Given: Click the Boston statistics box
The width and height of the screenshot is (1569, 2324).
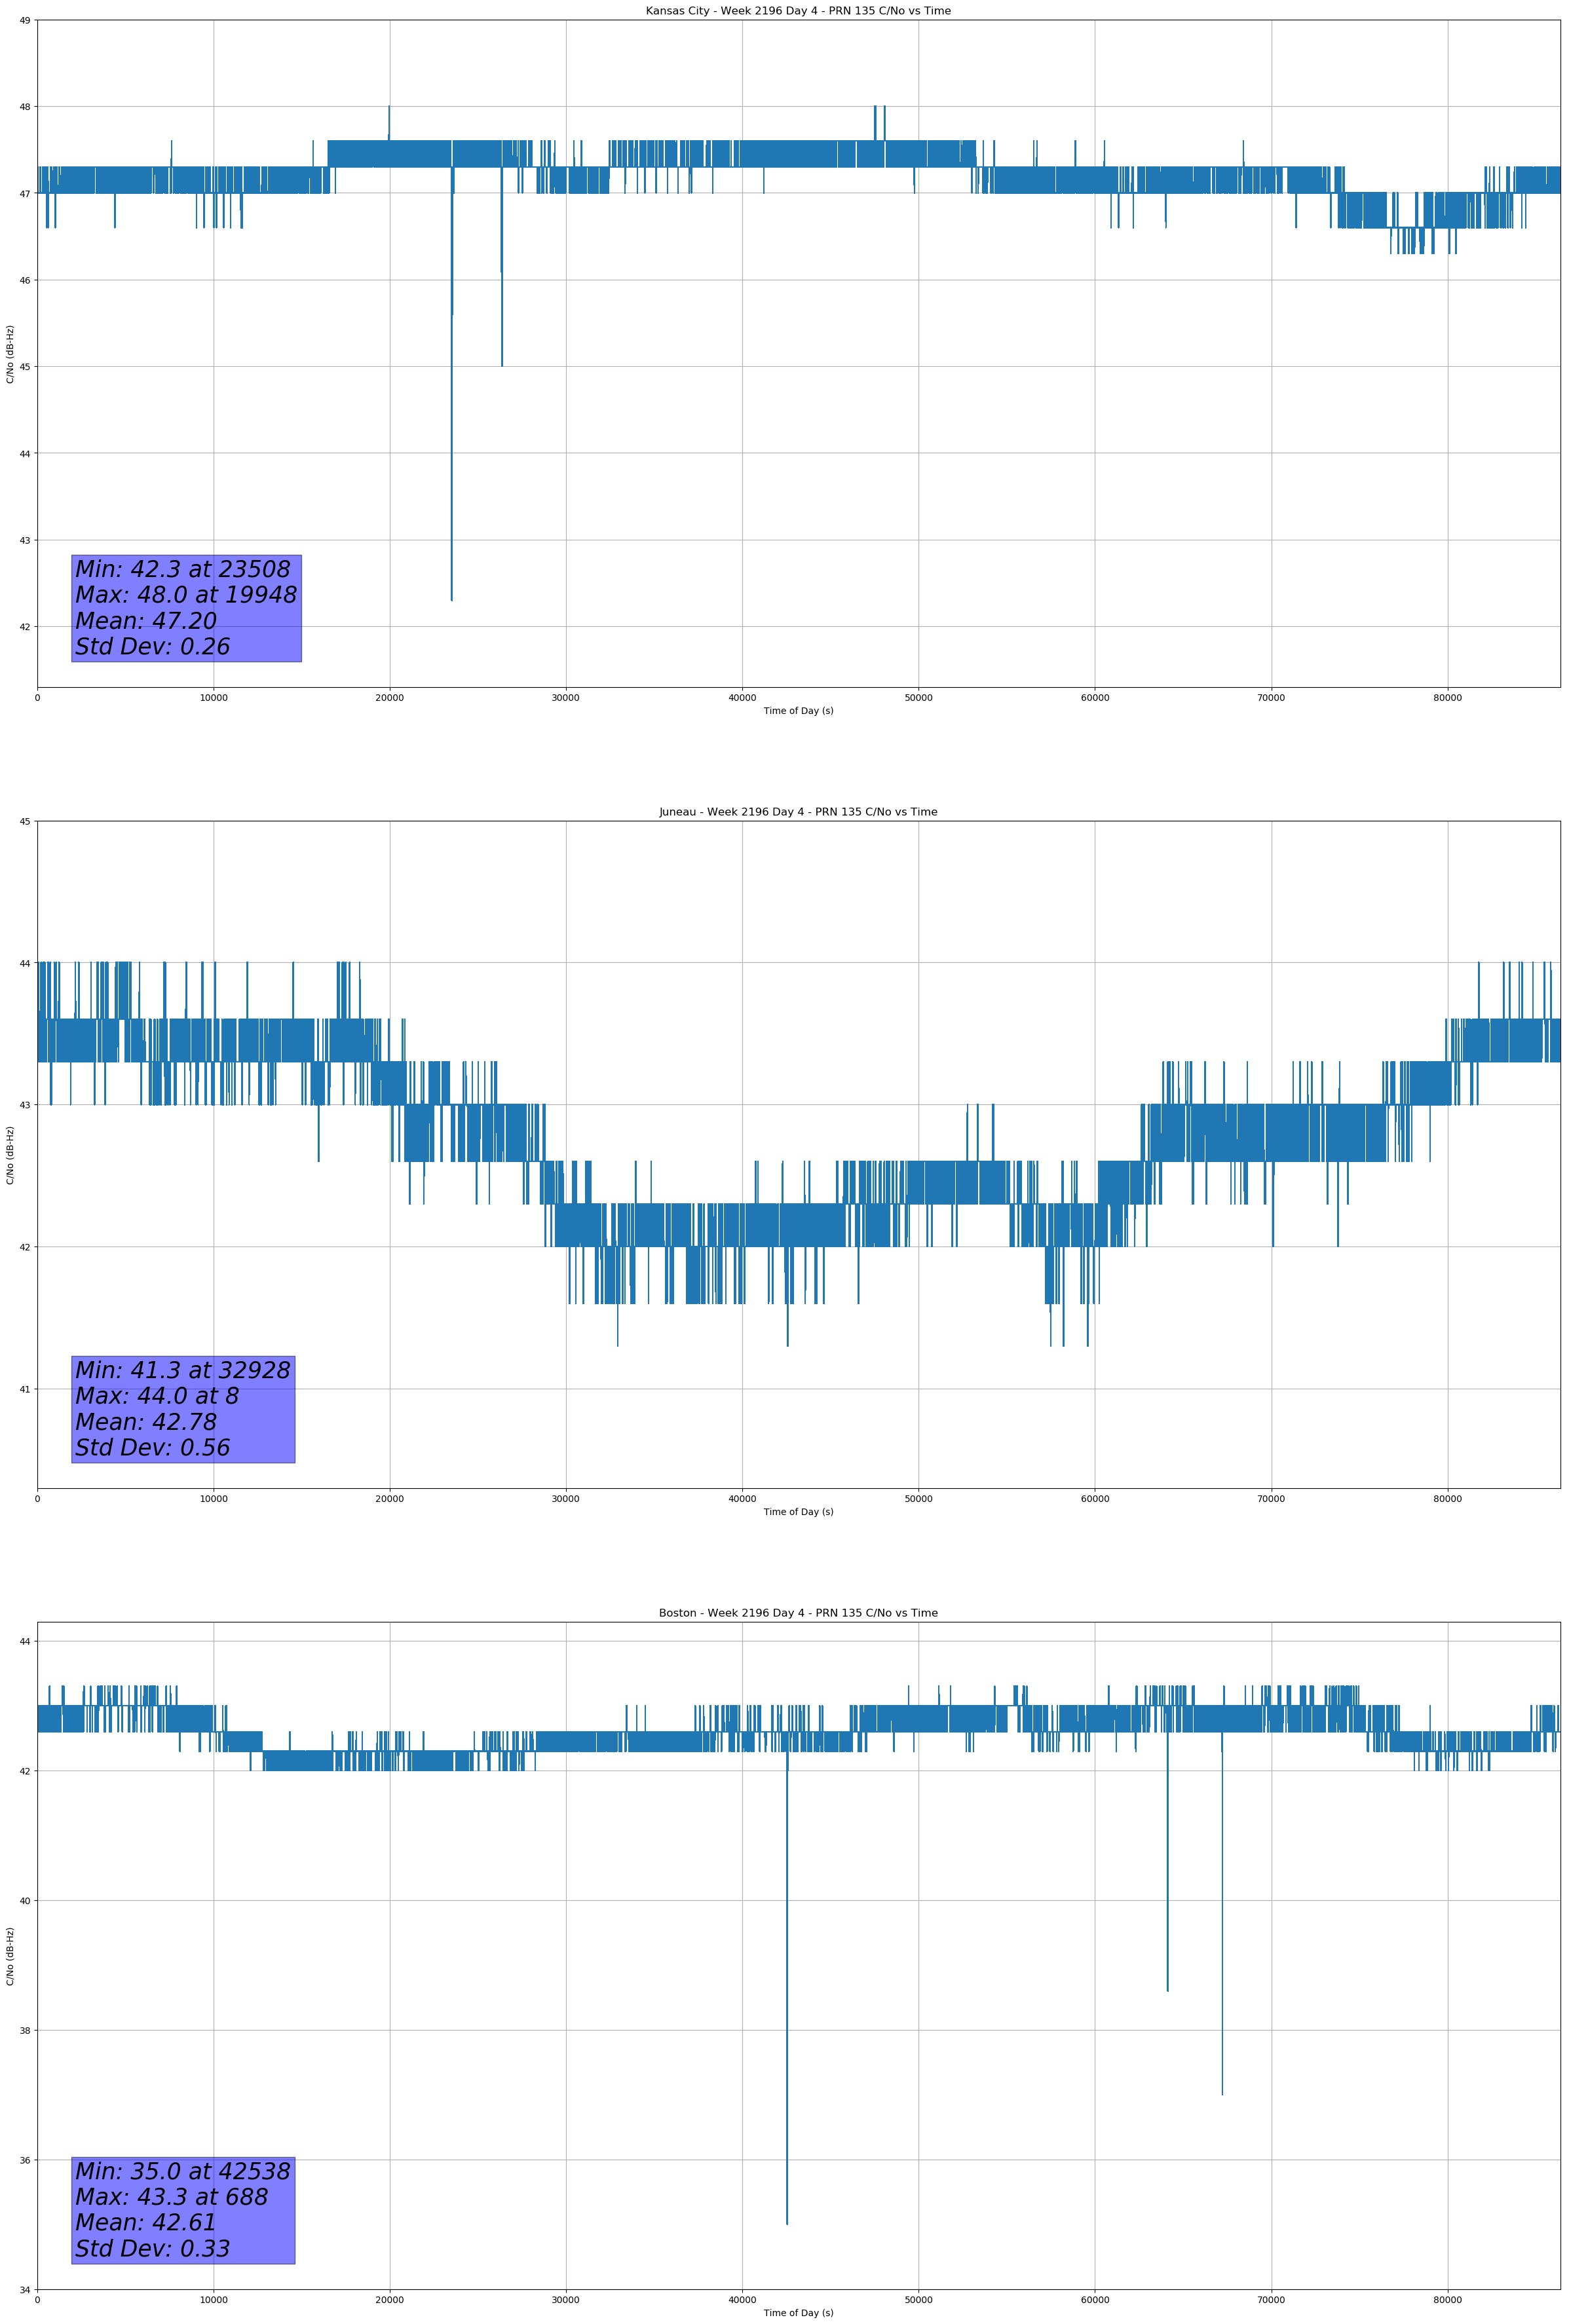Looking at the screenshot, I should (183, 2210).
